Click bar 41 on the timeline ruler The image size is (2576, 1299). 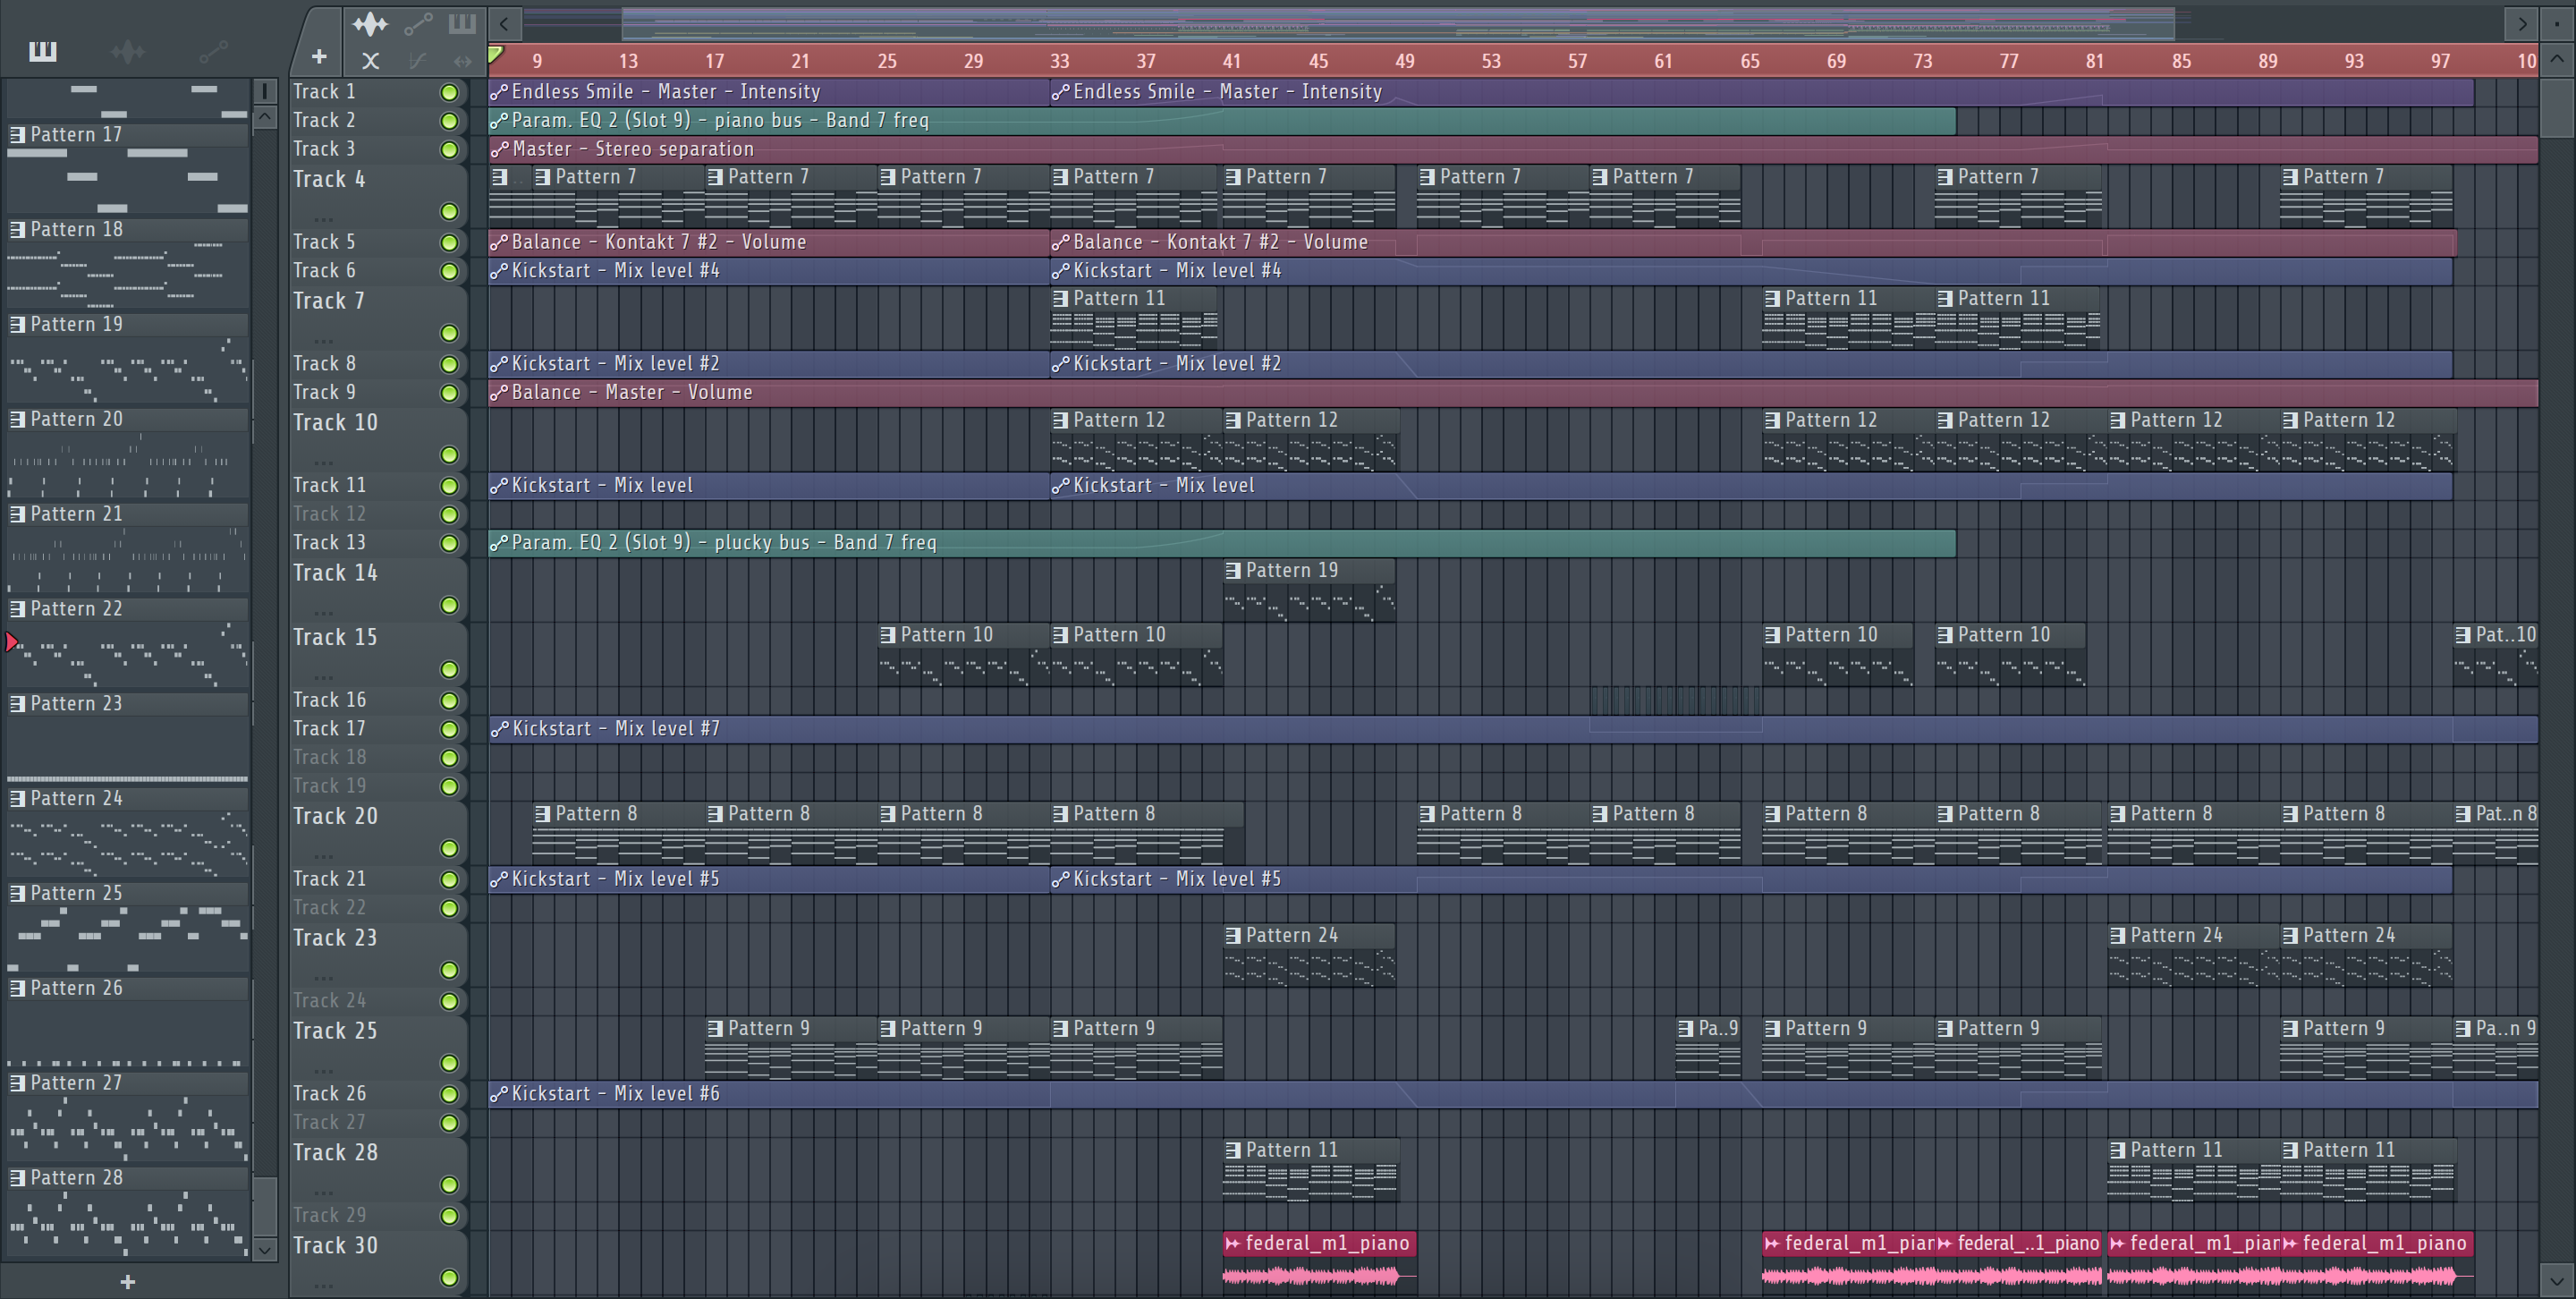pos(1232,62)
